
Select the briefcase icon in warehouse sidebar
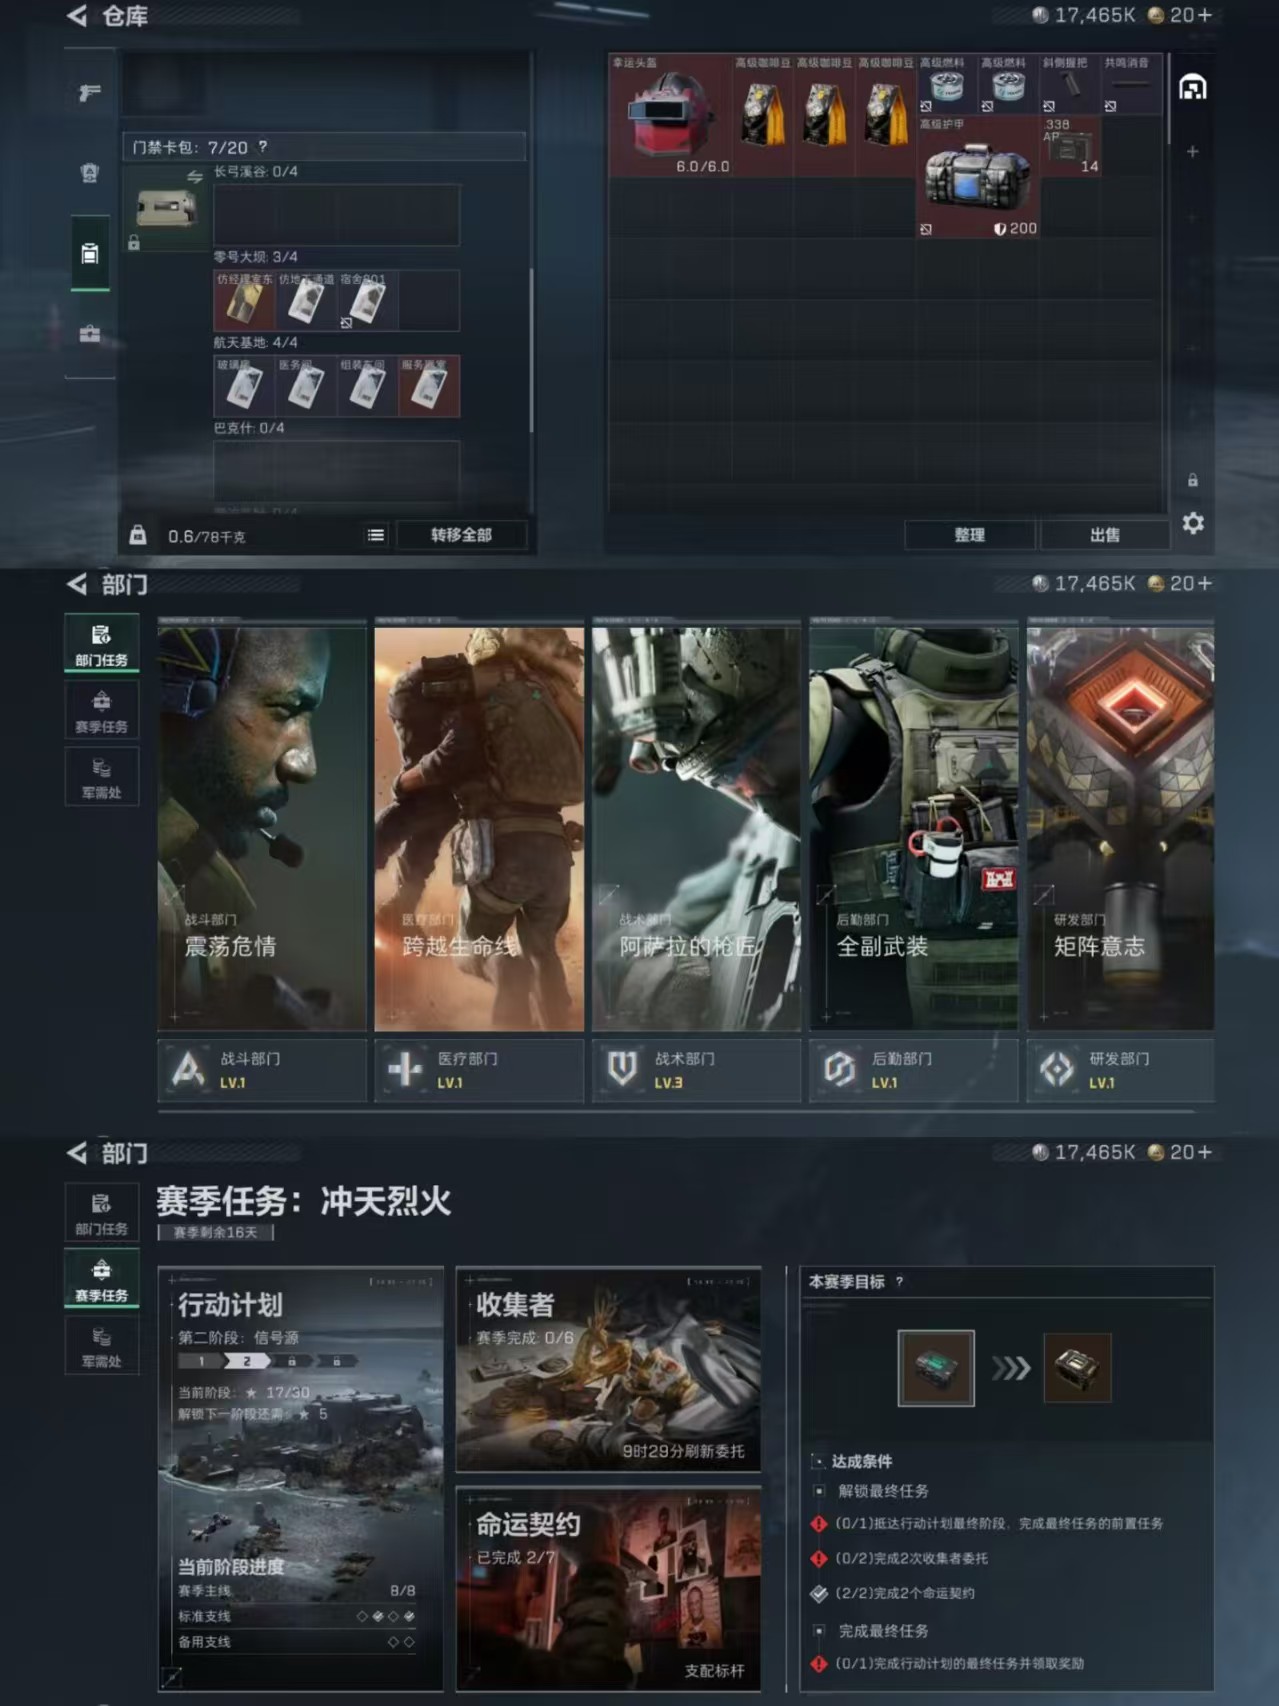pos(90,334)
